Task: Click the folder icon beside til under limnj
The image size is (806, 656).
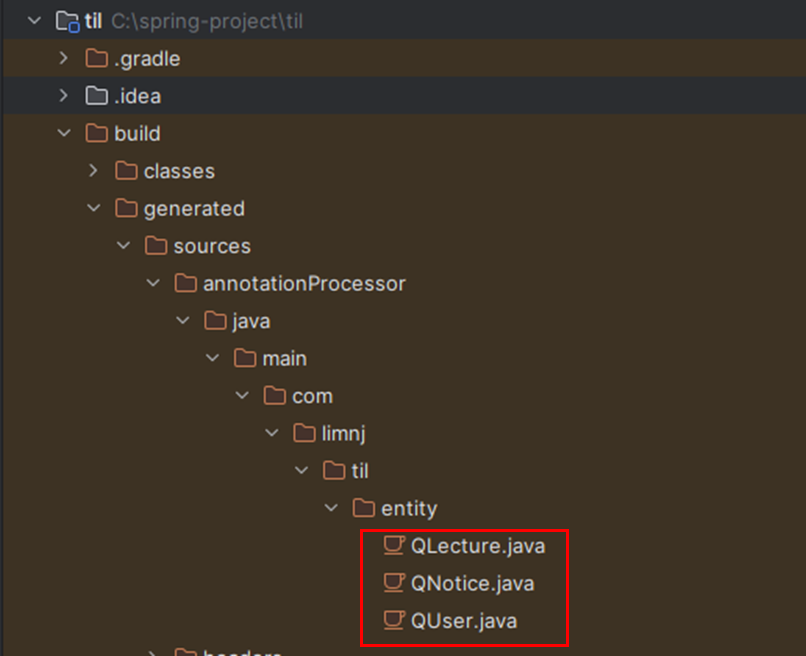Action: (x=334, y=470)
